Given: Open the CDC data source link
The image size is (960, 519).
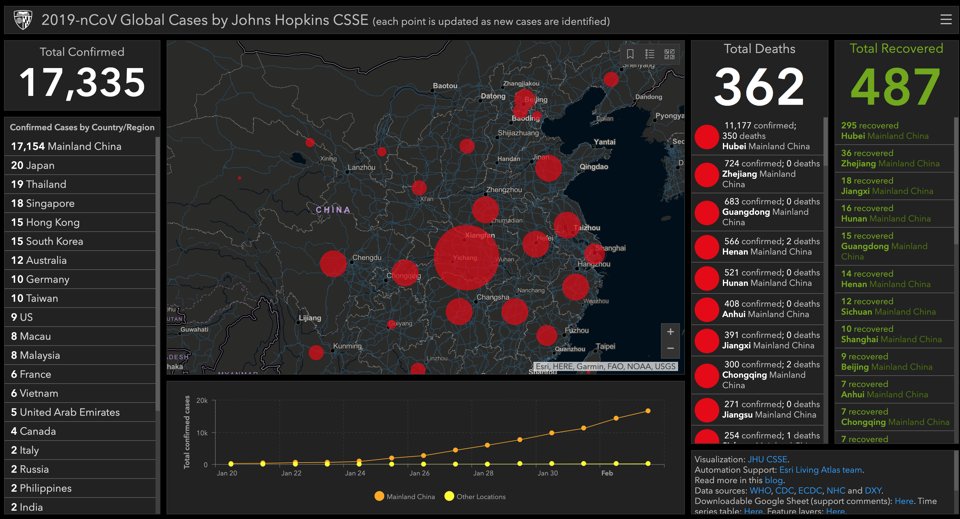Looking at the screenshot, I should pos(784,491).
